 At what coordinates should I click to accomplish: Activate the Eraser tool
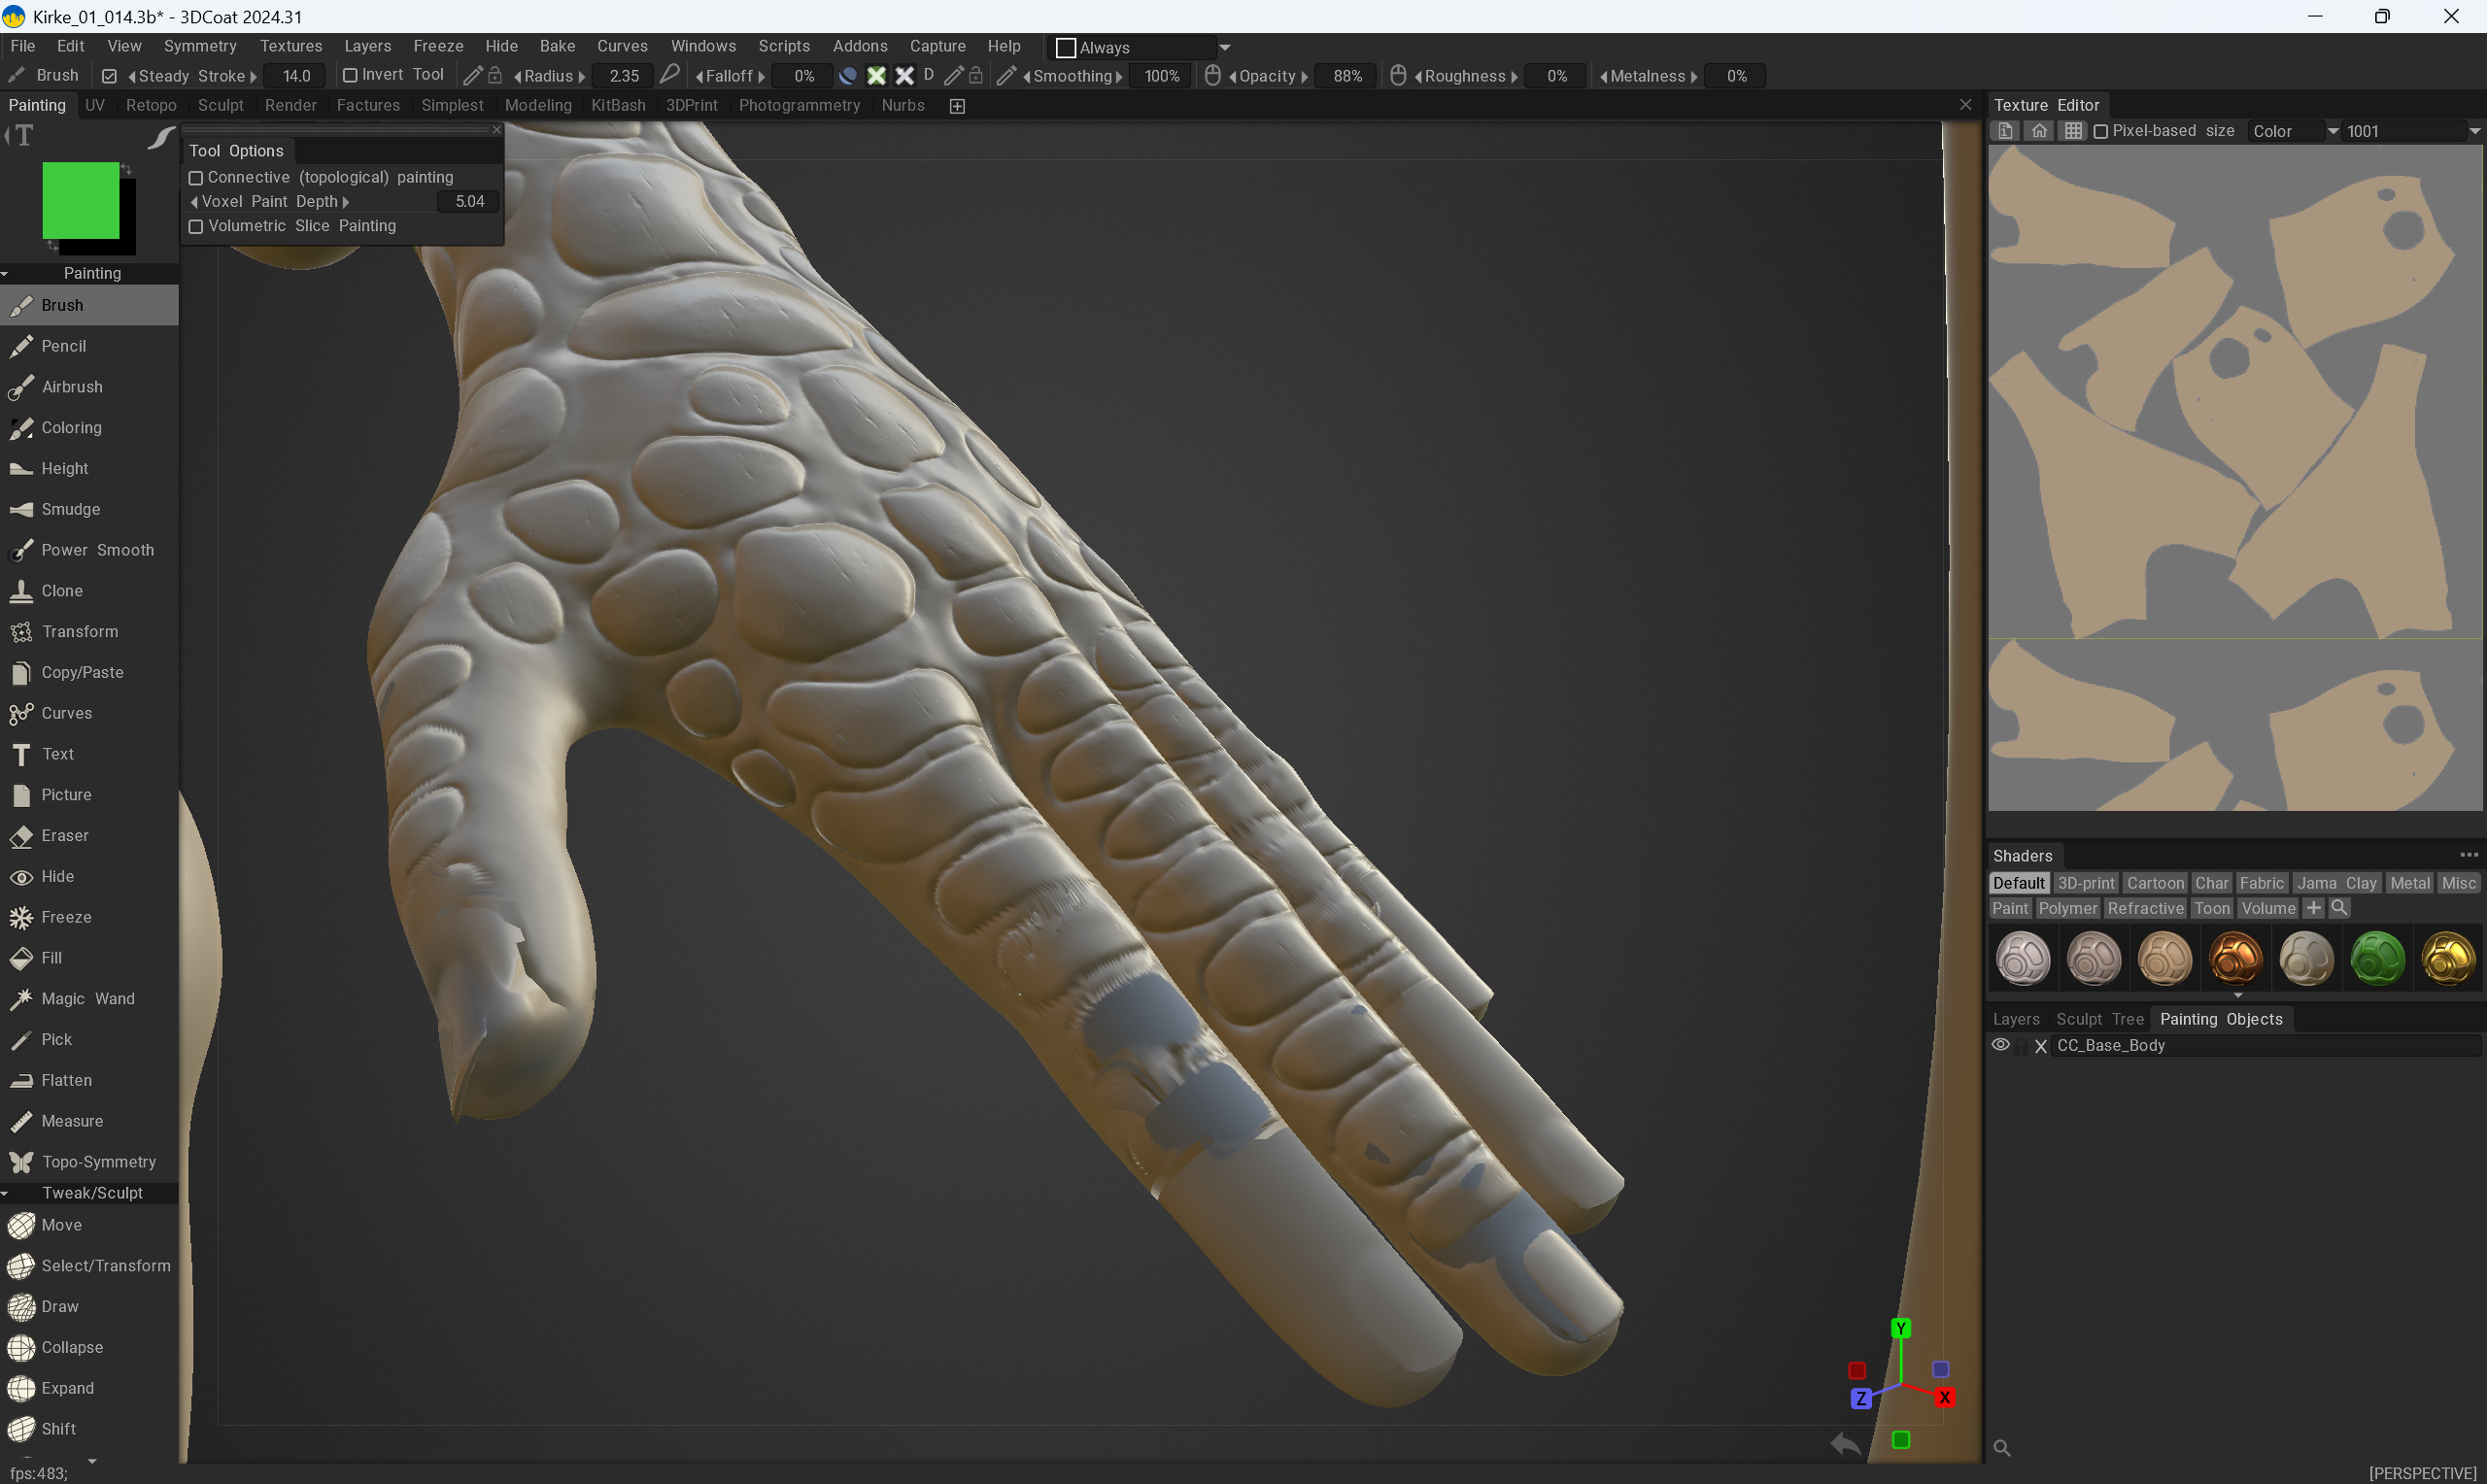pyautogui.click(x=64, y=835)
